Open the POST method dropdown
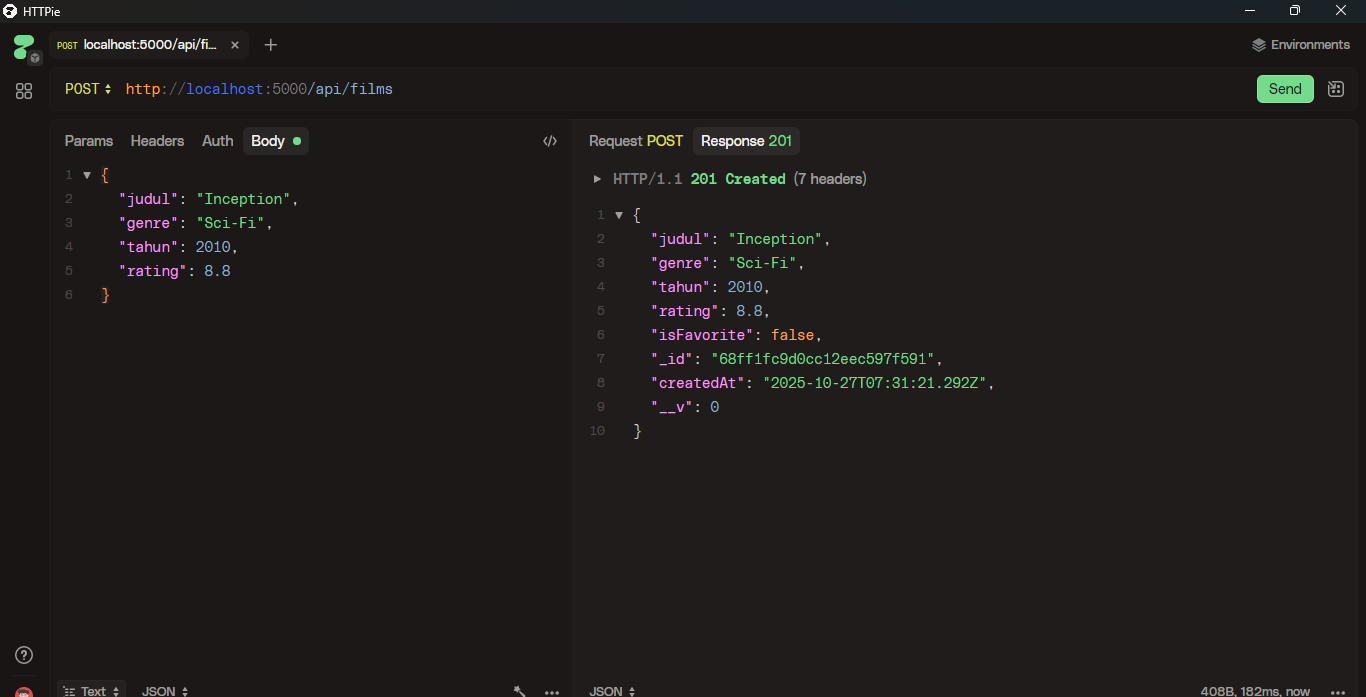This screenshot has height=697, width=1366. coord(88,89)
